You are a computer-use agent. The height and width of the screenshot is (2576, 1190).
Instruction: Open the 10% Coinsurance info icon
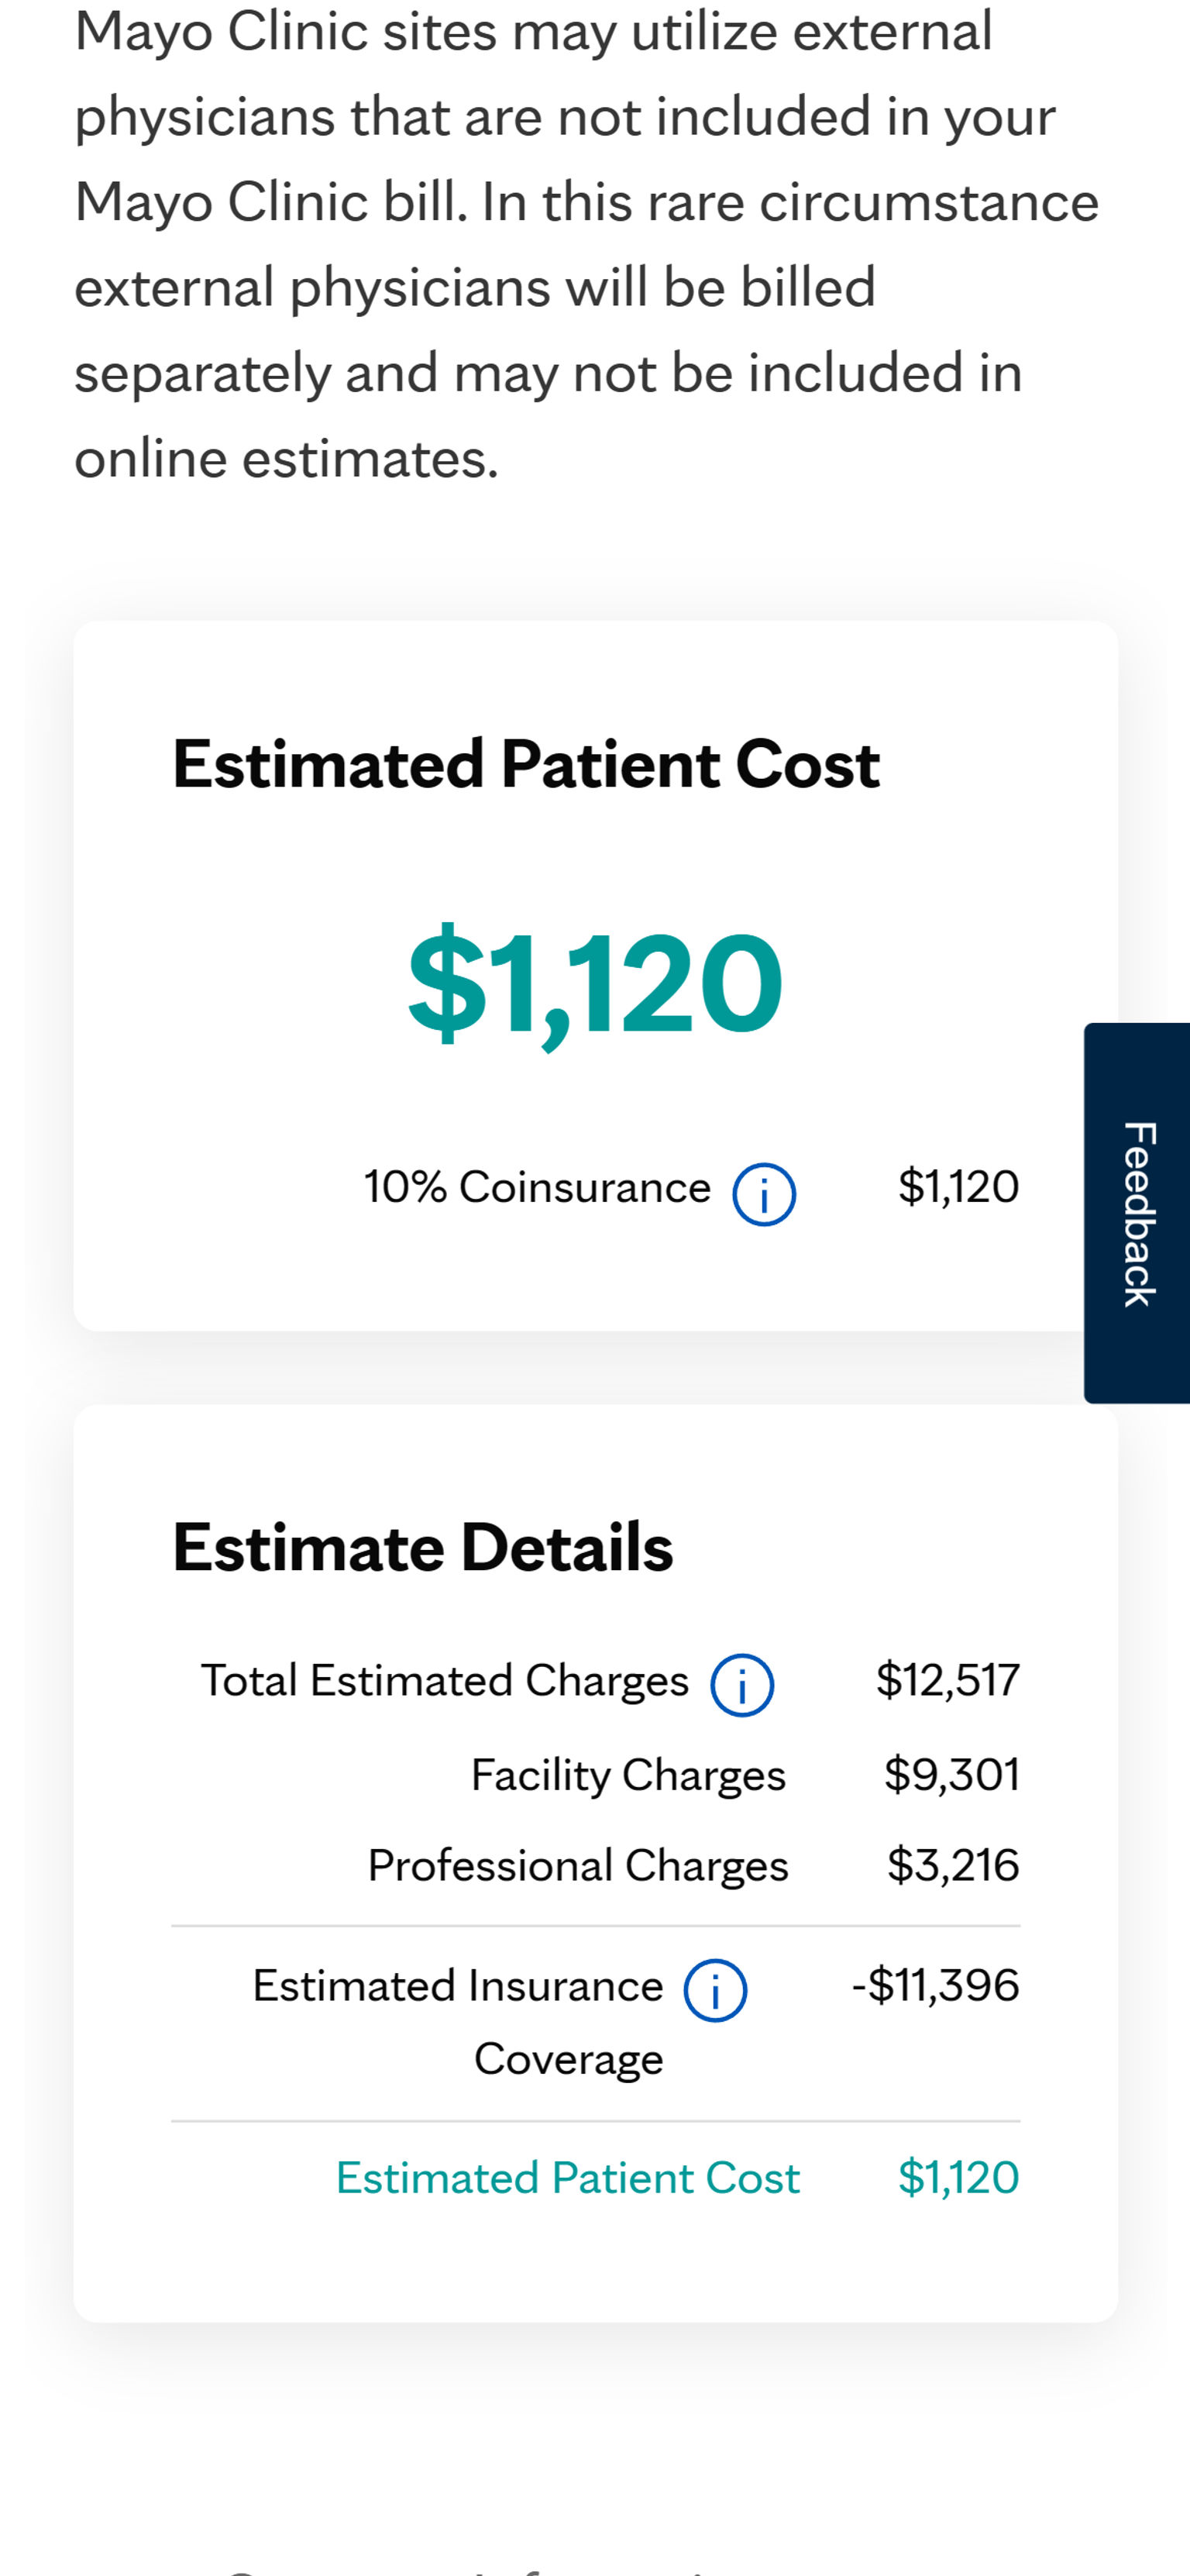pyautogui.click(x=764, y=1194)
